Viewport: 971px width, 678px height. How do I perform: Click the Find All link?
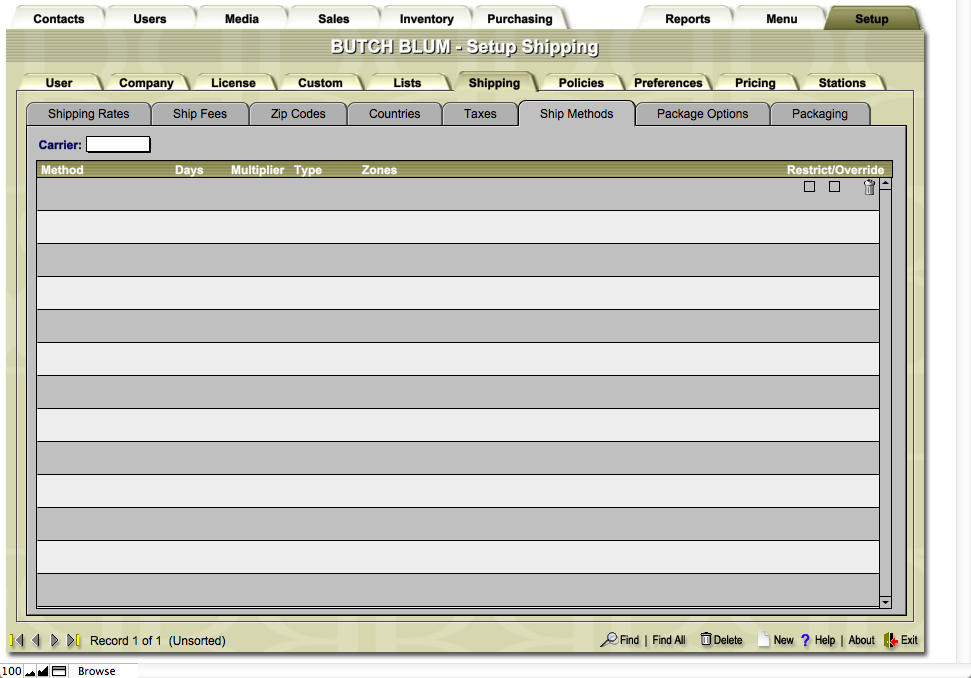coord(669,640)
